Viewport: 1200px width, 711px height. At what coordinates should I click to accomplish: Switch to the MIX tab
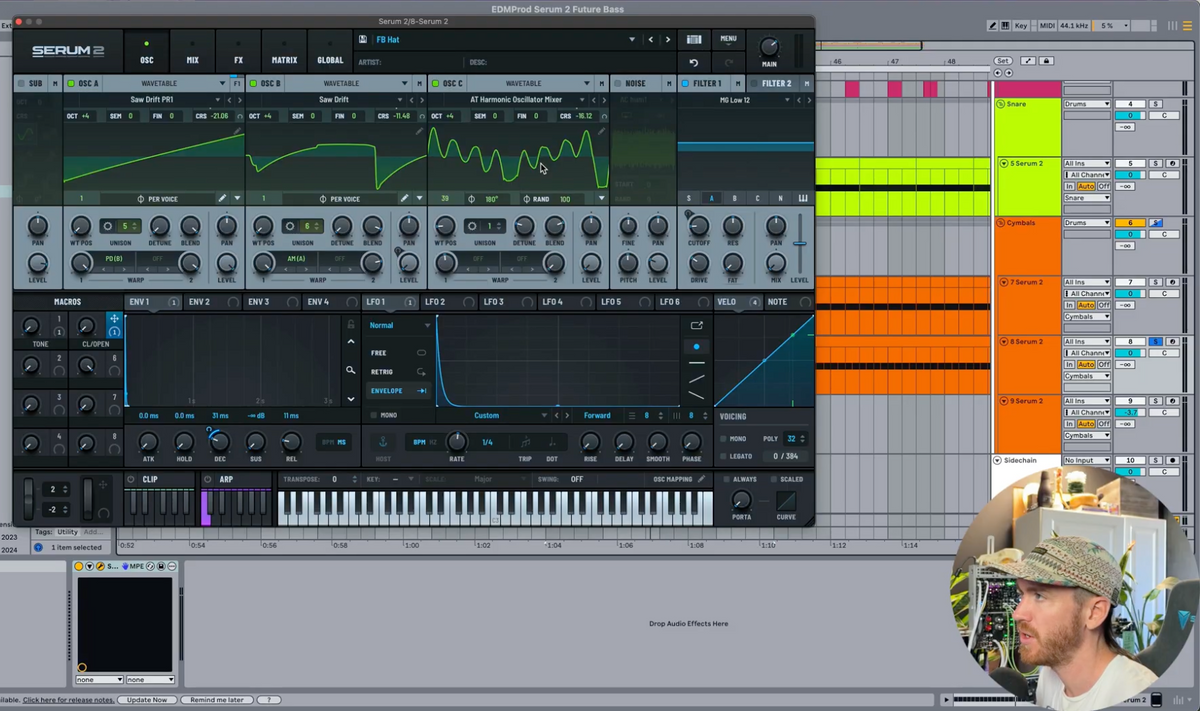click(193, 53)
